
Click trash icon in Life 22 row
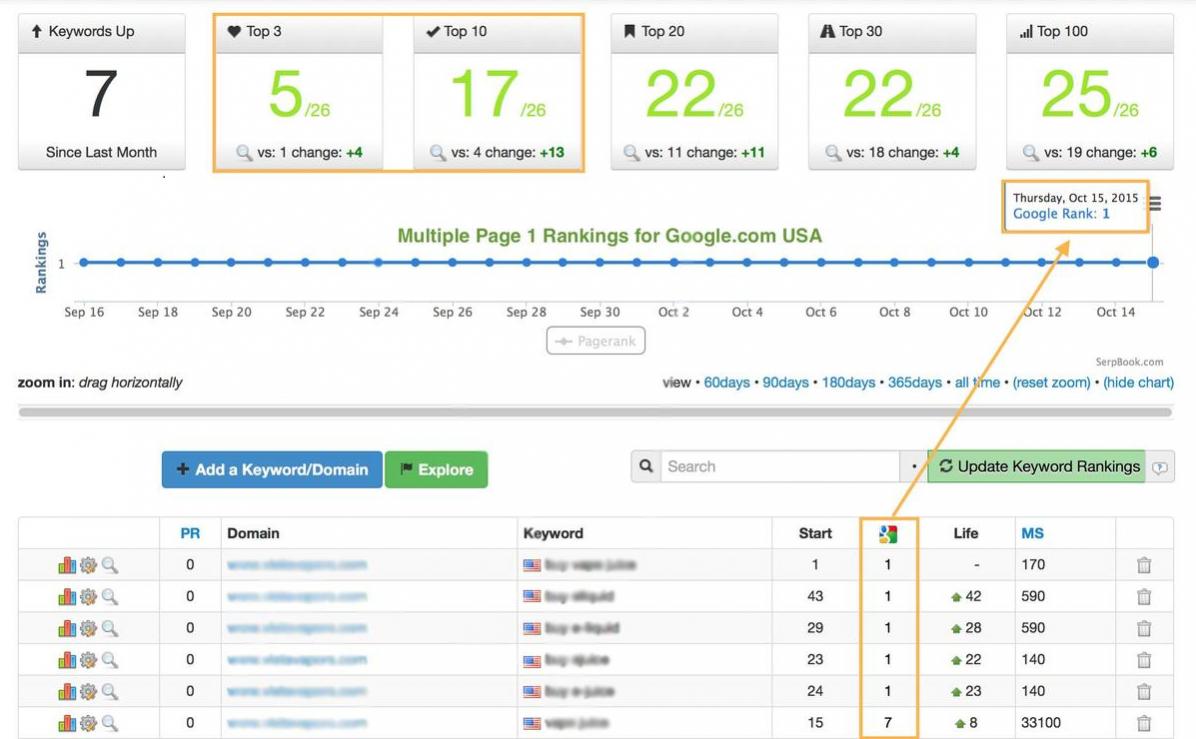1143,660
